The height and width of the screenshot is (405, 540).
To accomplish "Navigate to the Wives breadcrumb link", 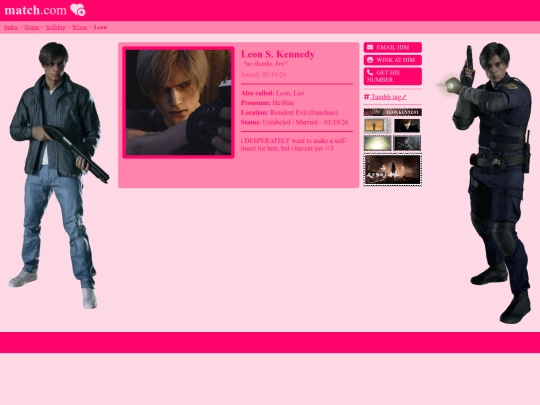I will (x=80, y=27).
